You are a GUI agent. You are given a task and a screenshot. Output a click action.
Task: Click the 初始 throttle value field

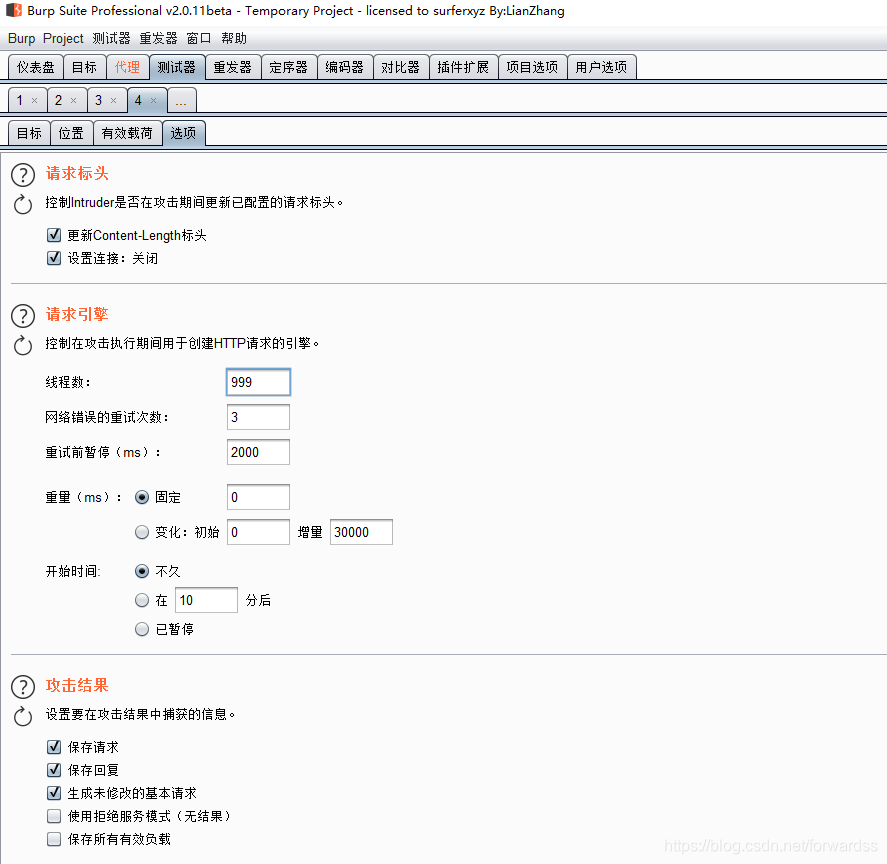258,532
